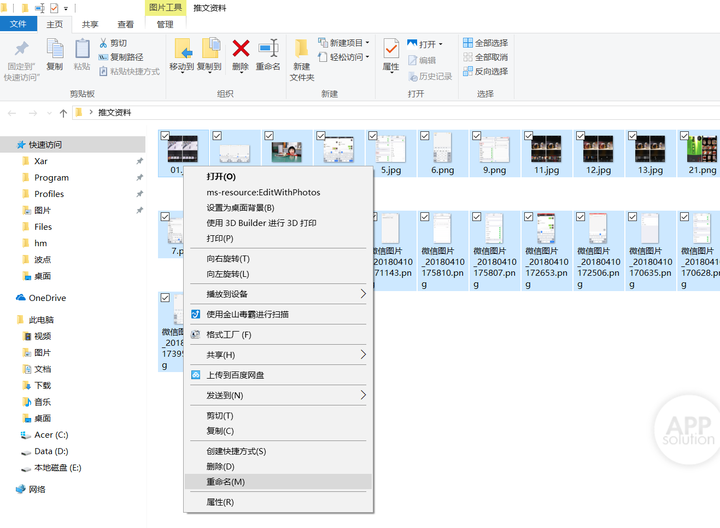
Task: Uncheck the checkbox on 6.png
Action: pos(425,136)
